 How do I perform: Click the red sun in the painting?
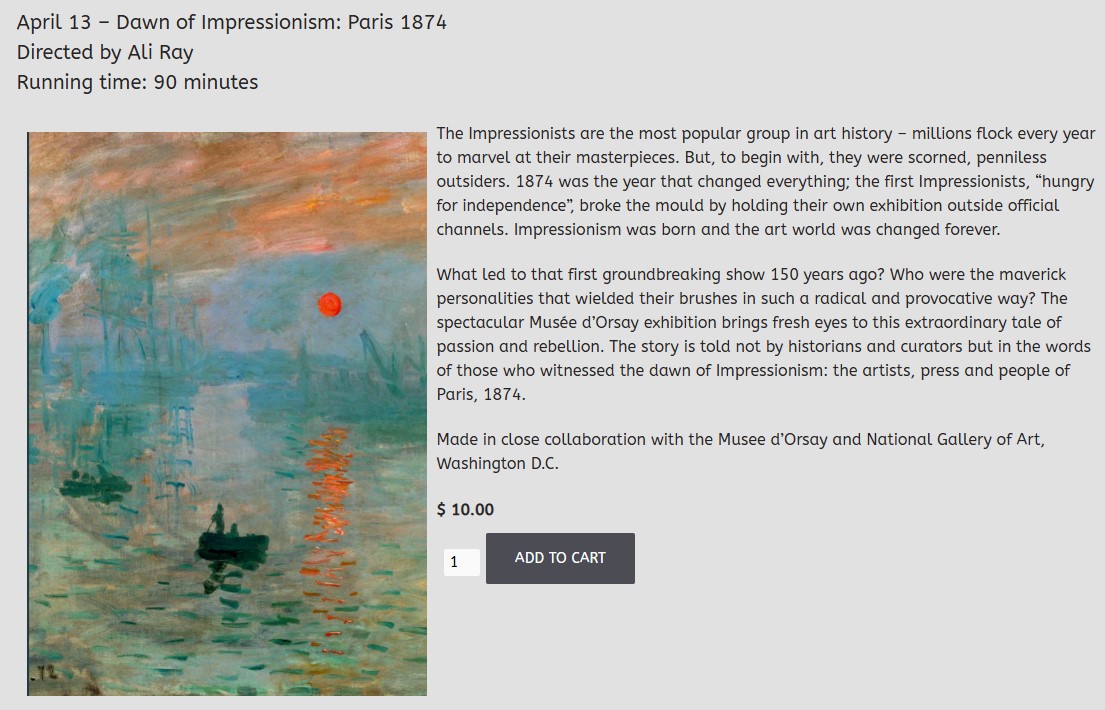click(330, 304)
